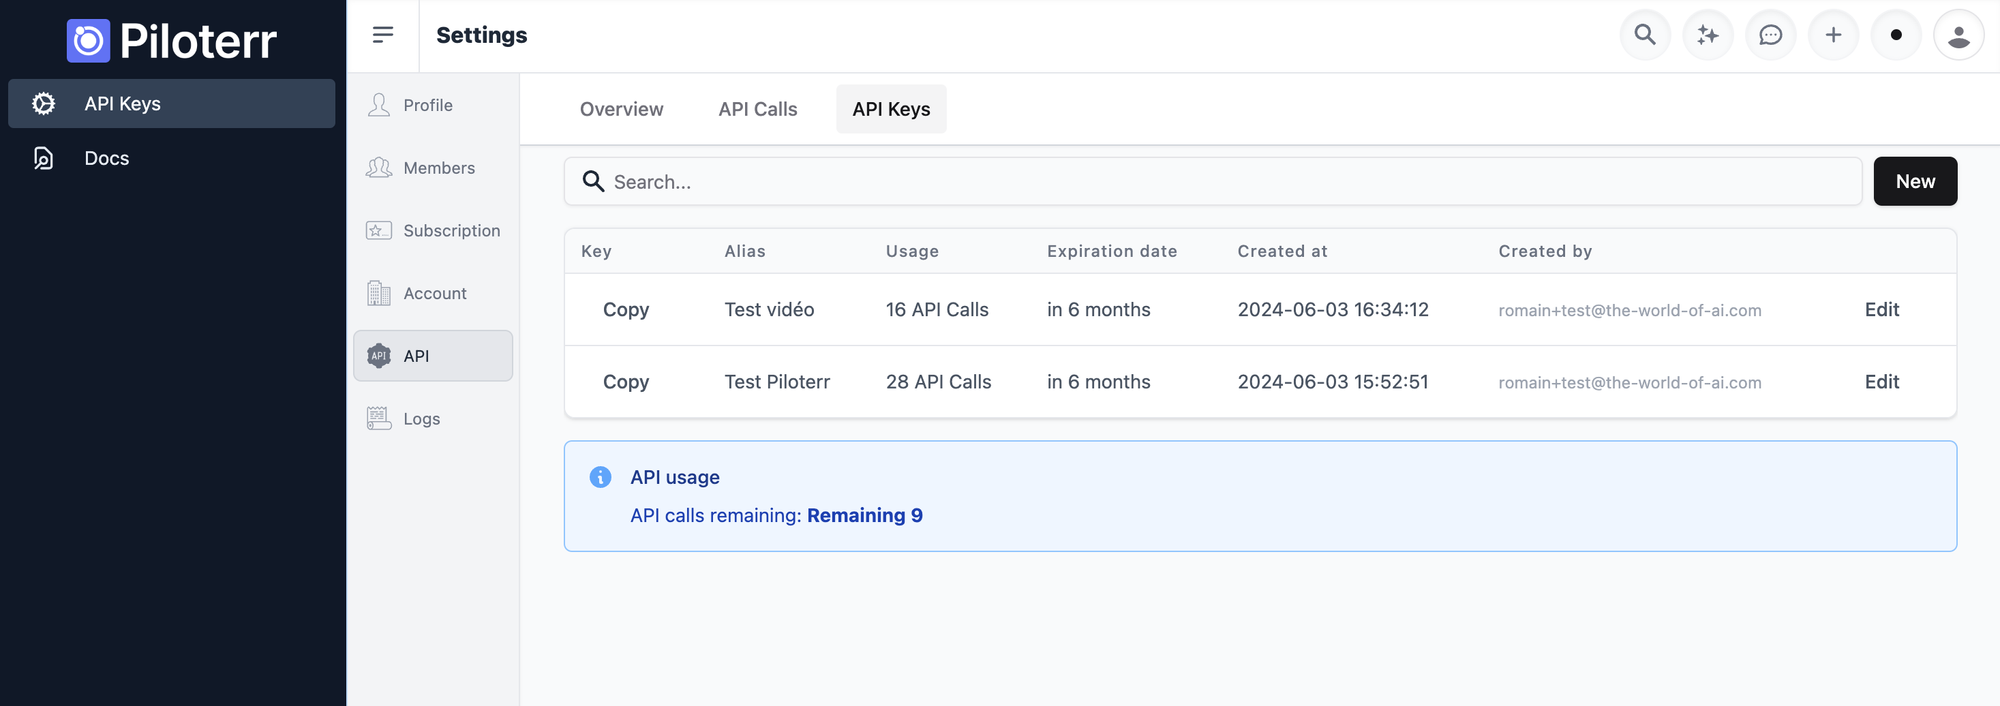This screenshot has height=706, width=2000.
Task: Open the Logs settings section
Action: [421, 419]
